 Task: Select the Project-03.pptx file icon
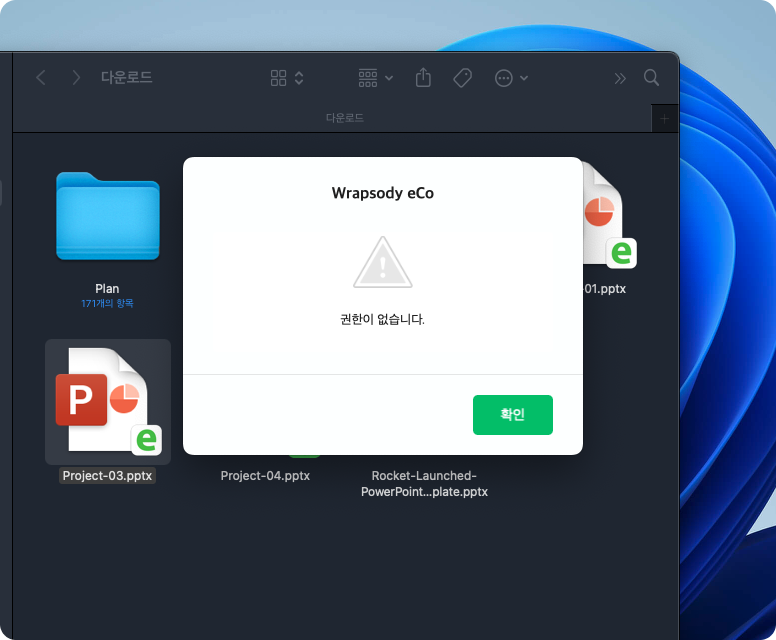pyautogui.click(x=108, y=401)
